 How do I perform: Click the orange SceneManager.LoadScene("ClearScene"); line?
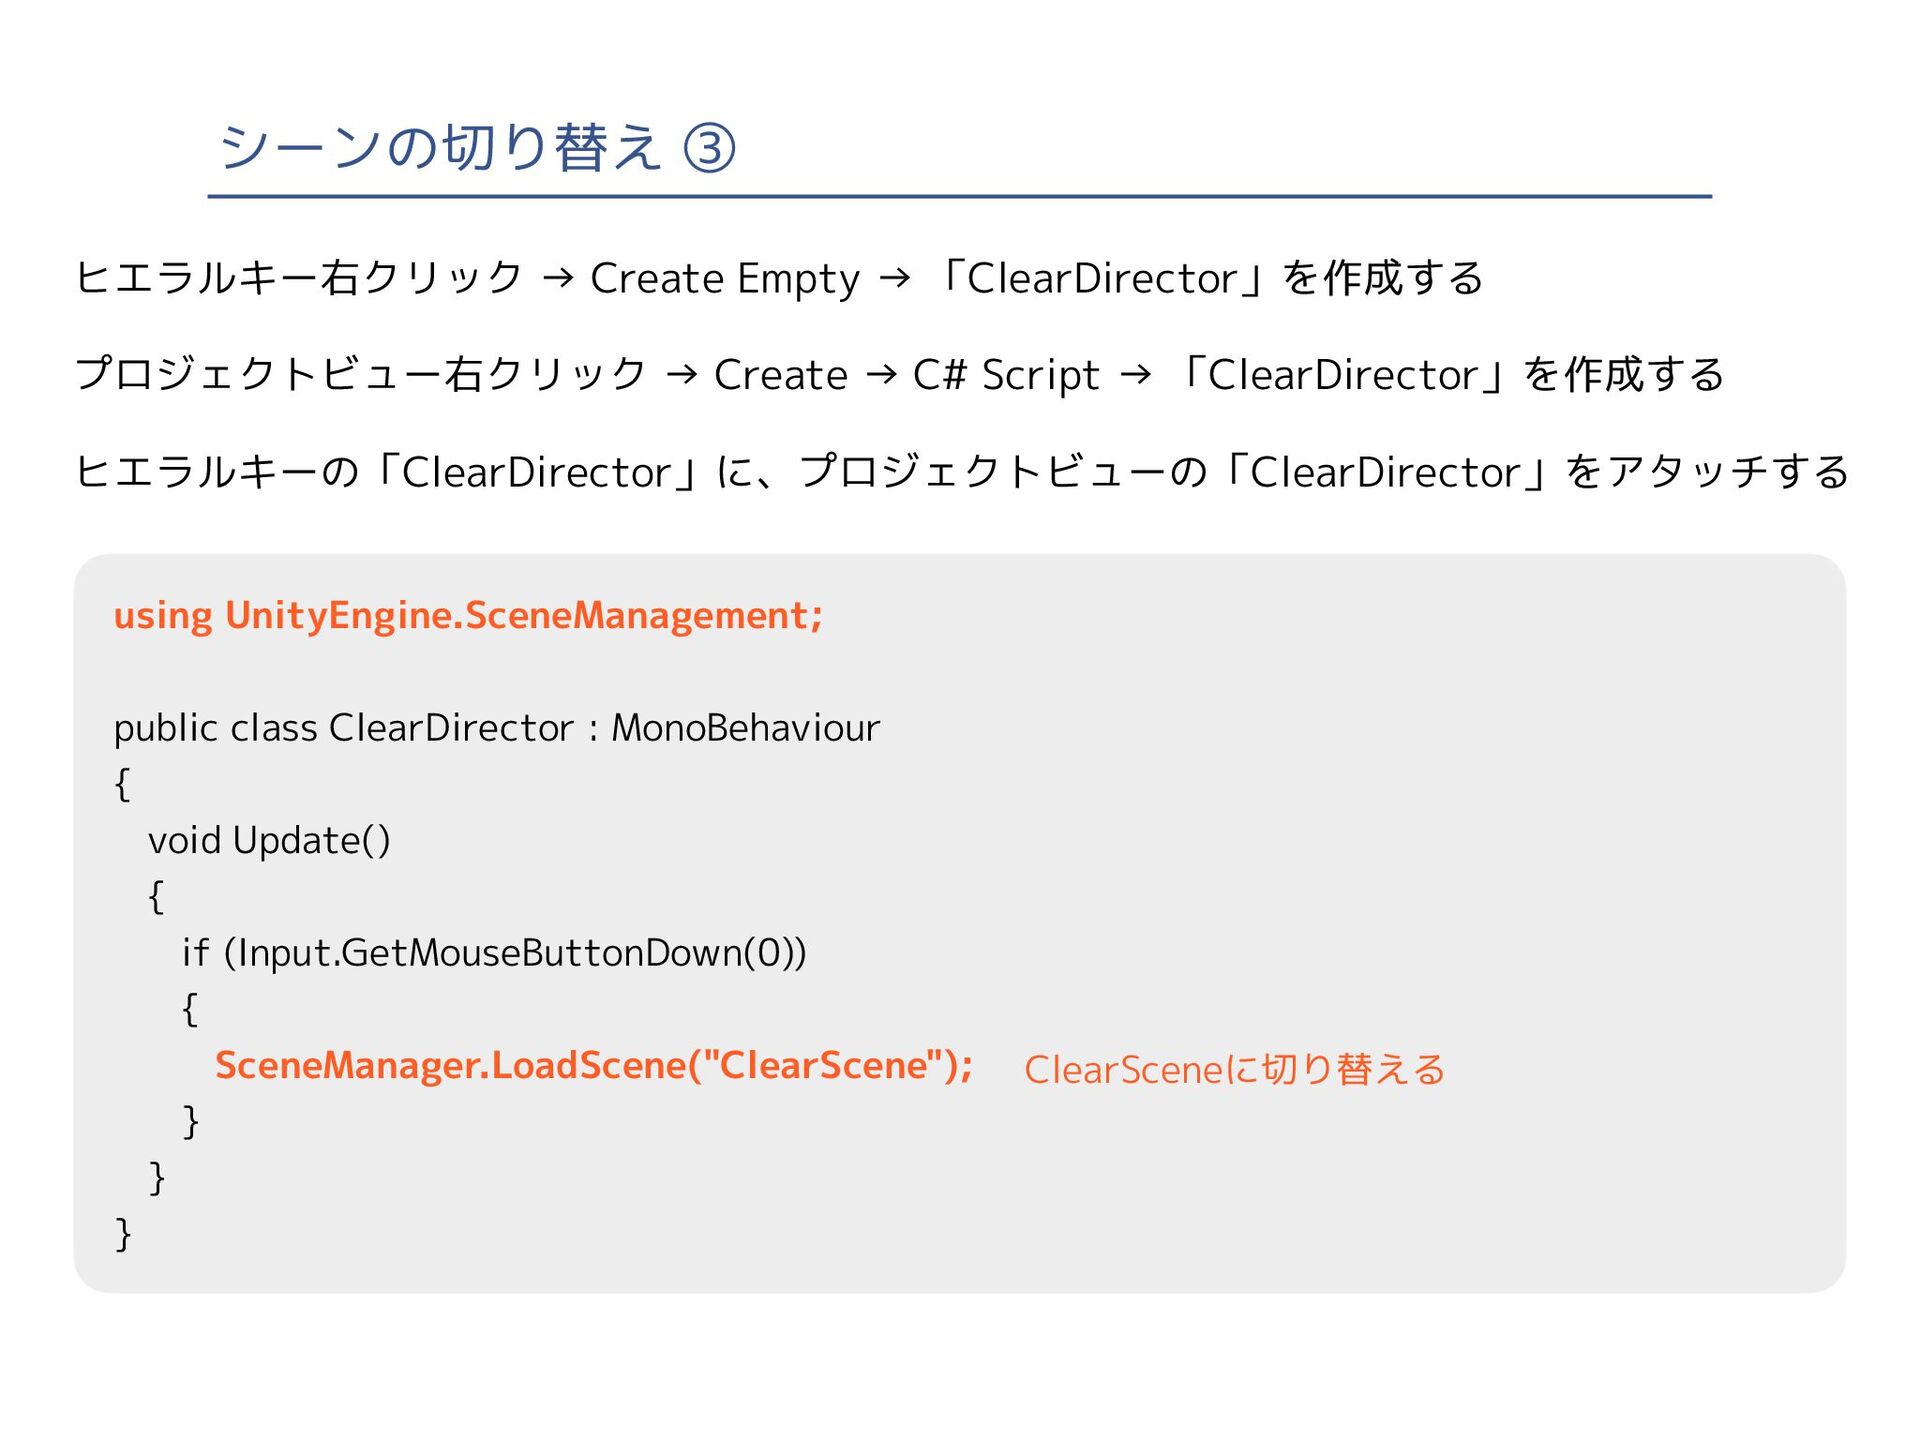click(594, 1065)
